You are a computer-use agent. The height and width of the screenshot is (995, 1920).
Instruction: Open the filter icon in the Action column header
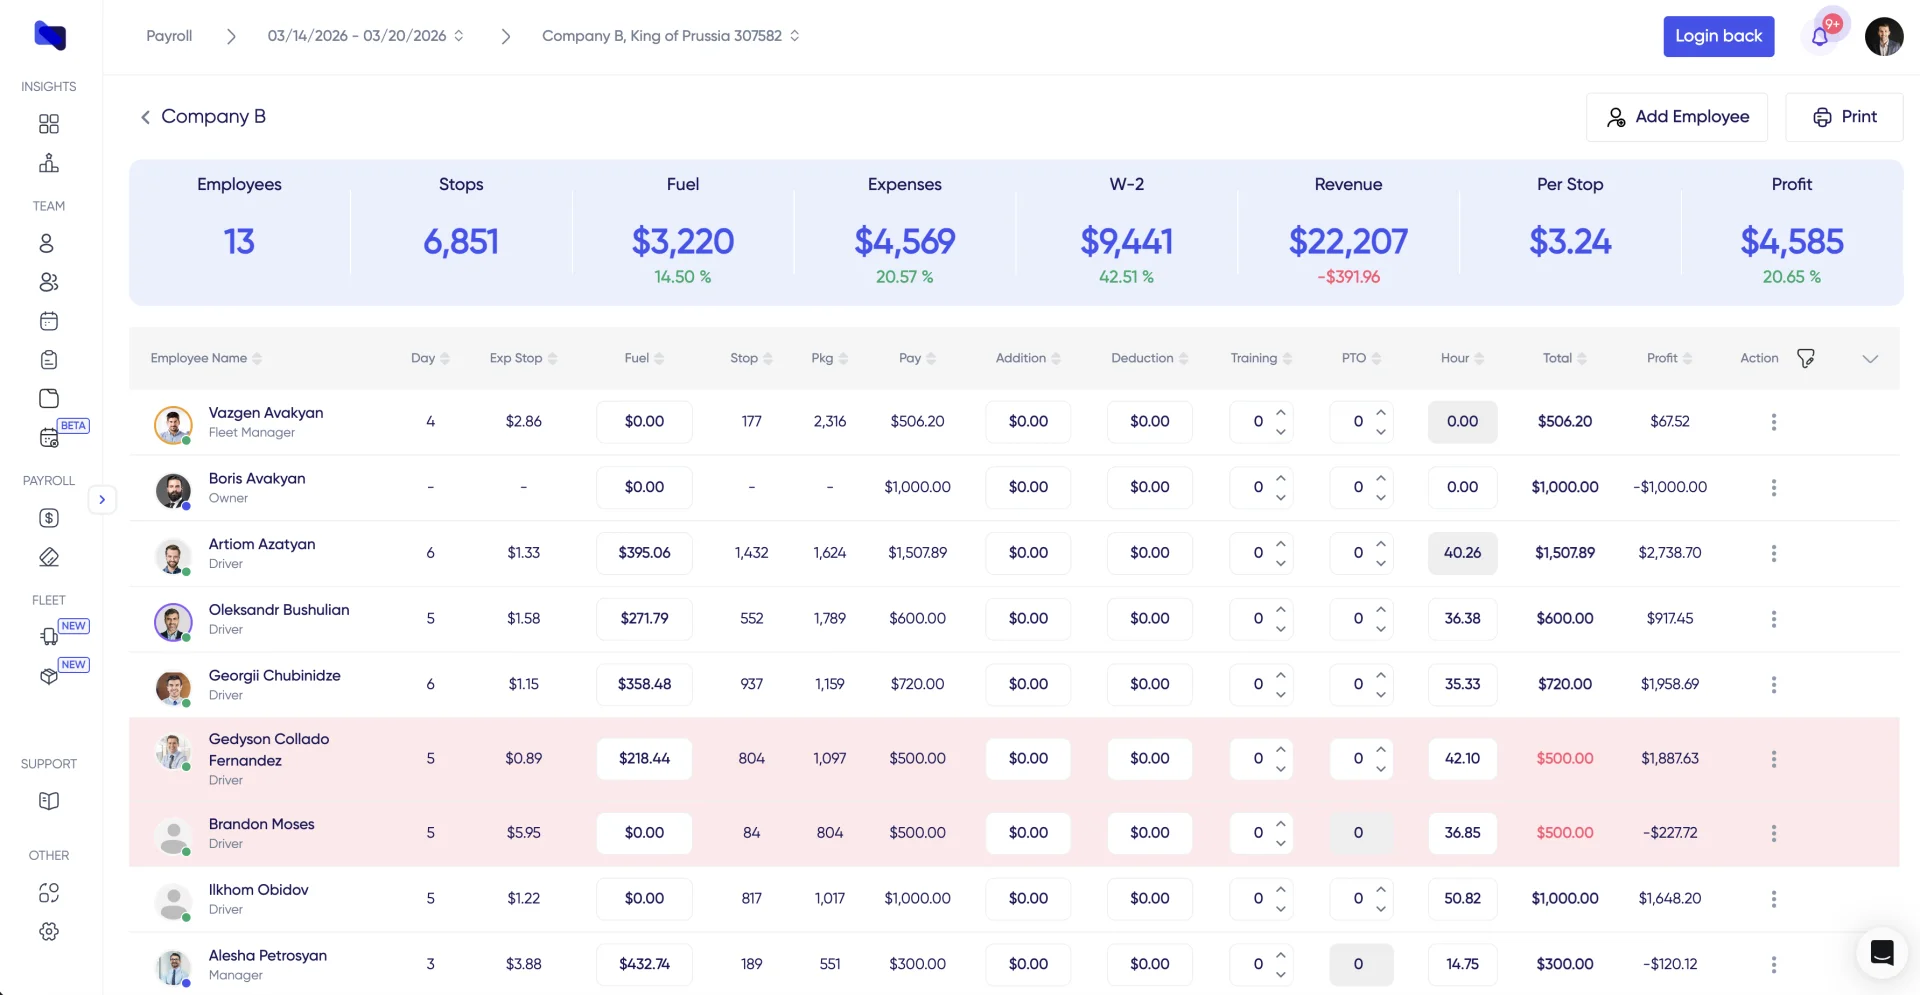1806,357
